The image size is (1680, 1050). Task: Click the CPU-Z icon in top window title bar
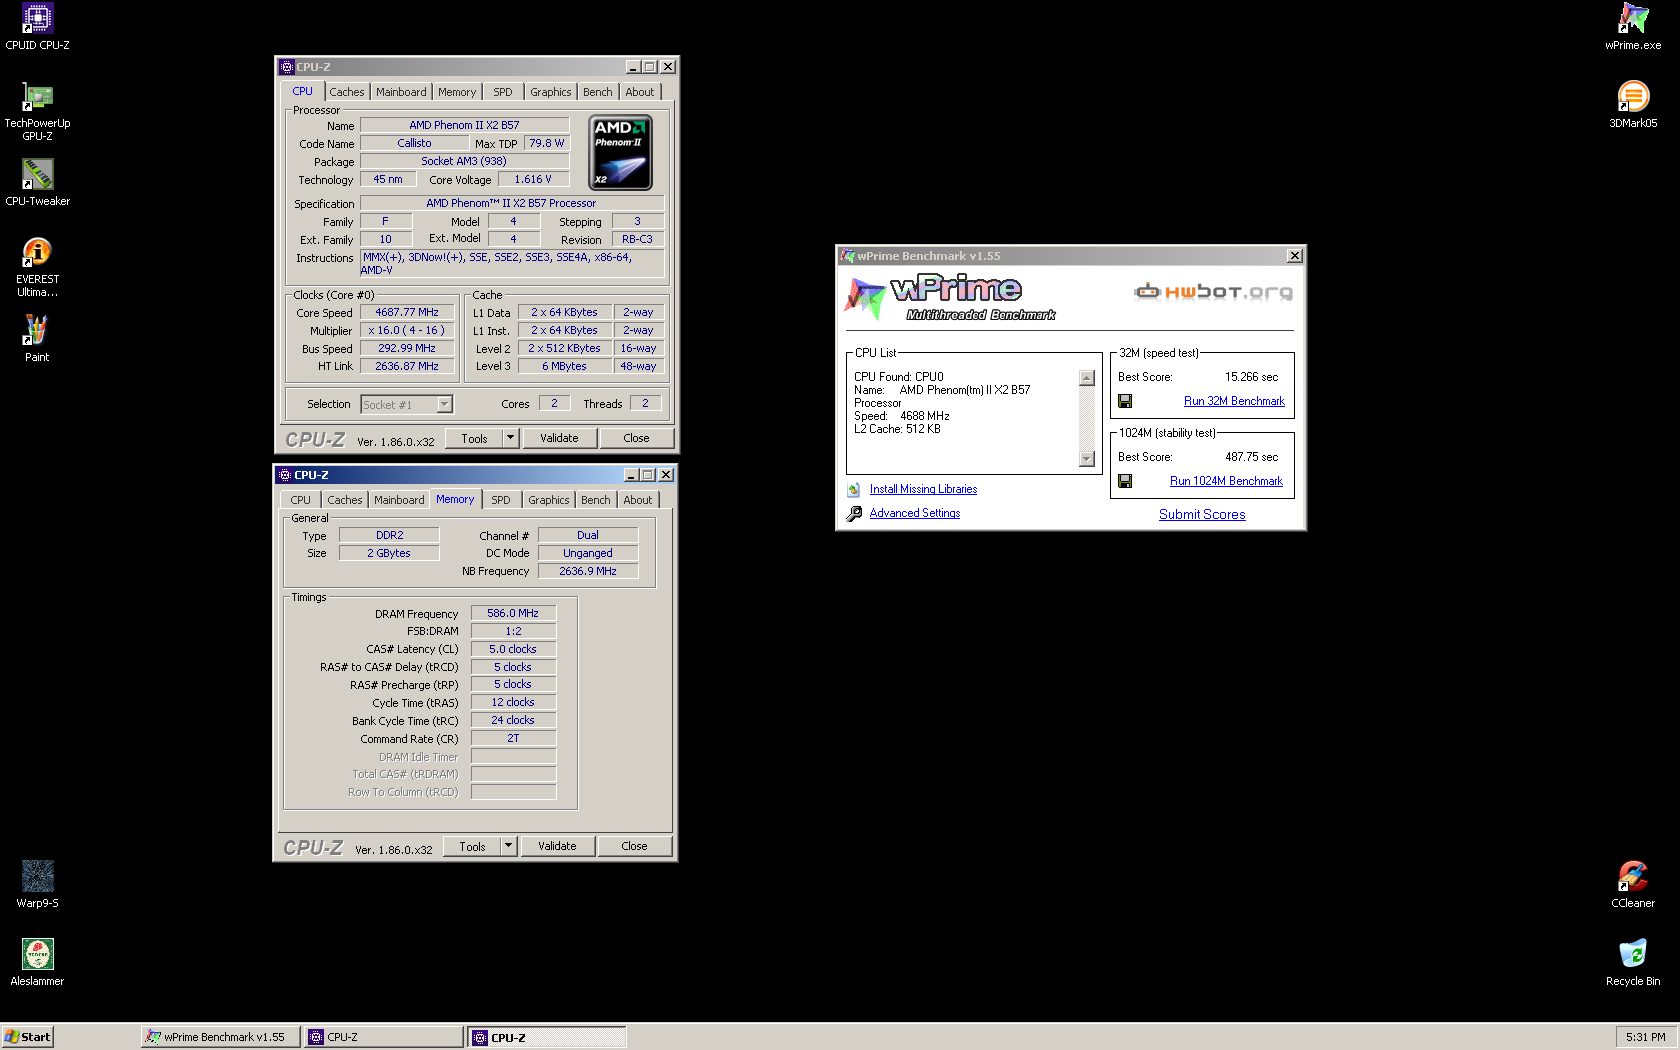tap(287, 67)
